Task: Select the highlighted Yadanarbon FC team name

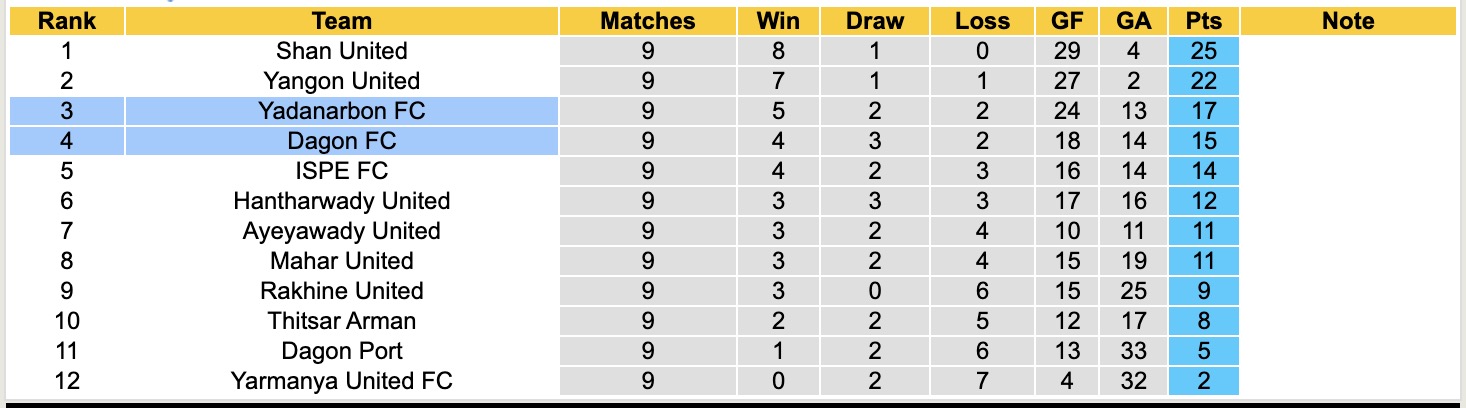Action: pyautogui.click(x=341, y=111)
